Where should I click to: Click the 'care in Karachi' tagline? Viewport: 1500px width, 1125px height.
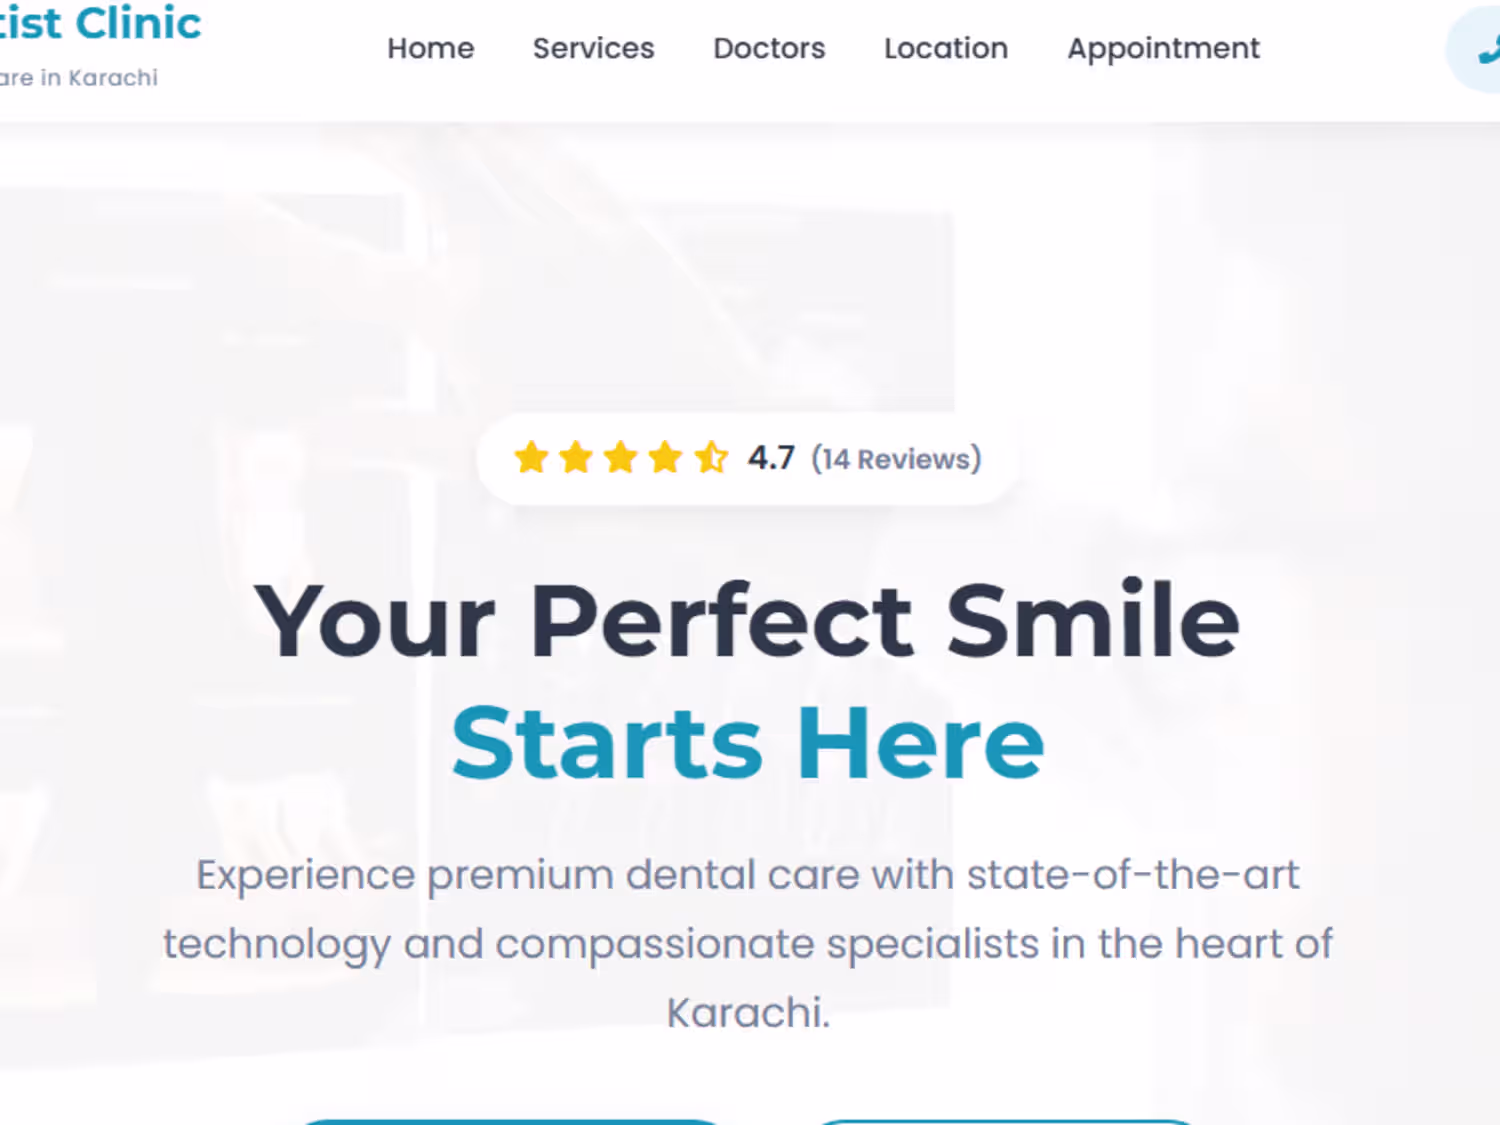click(x=79, y=78)
